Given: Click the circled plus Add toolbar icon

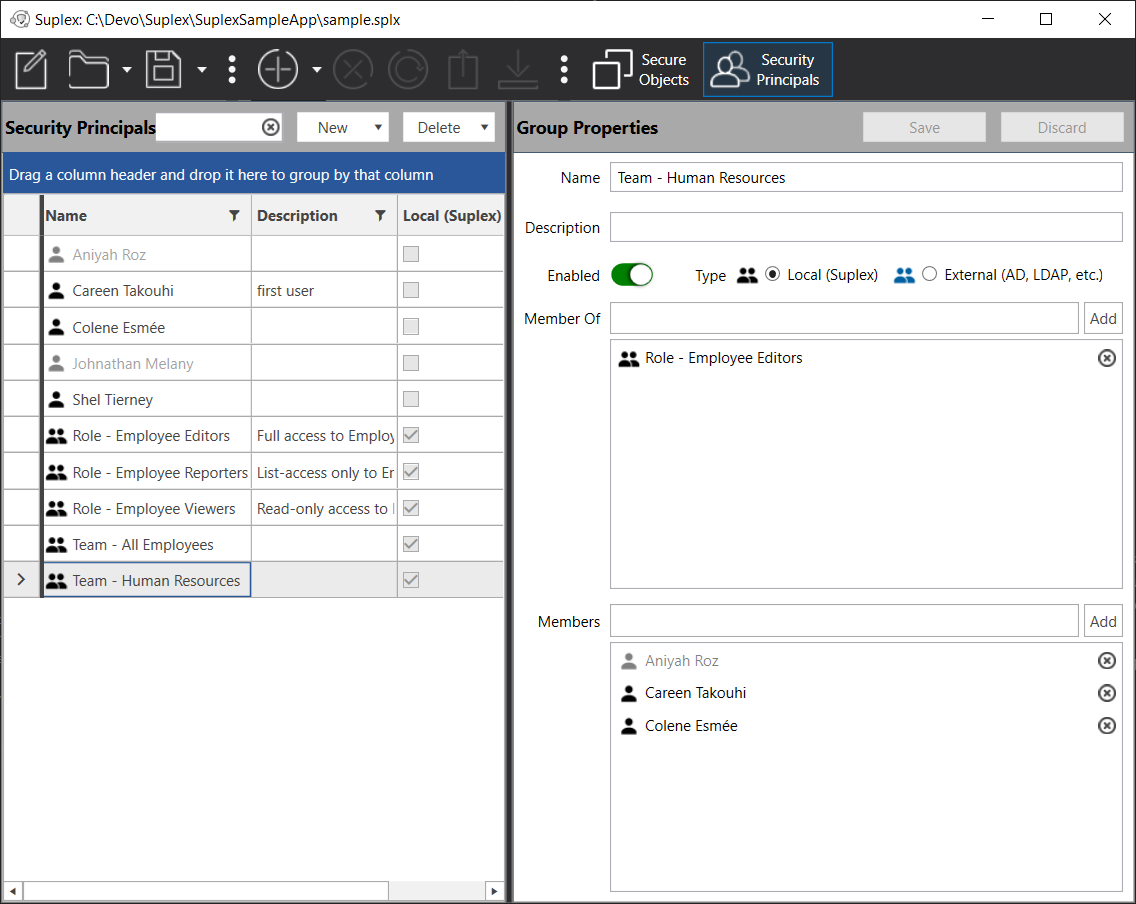Looking at the screenshot, I should (x=278, y=70).
